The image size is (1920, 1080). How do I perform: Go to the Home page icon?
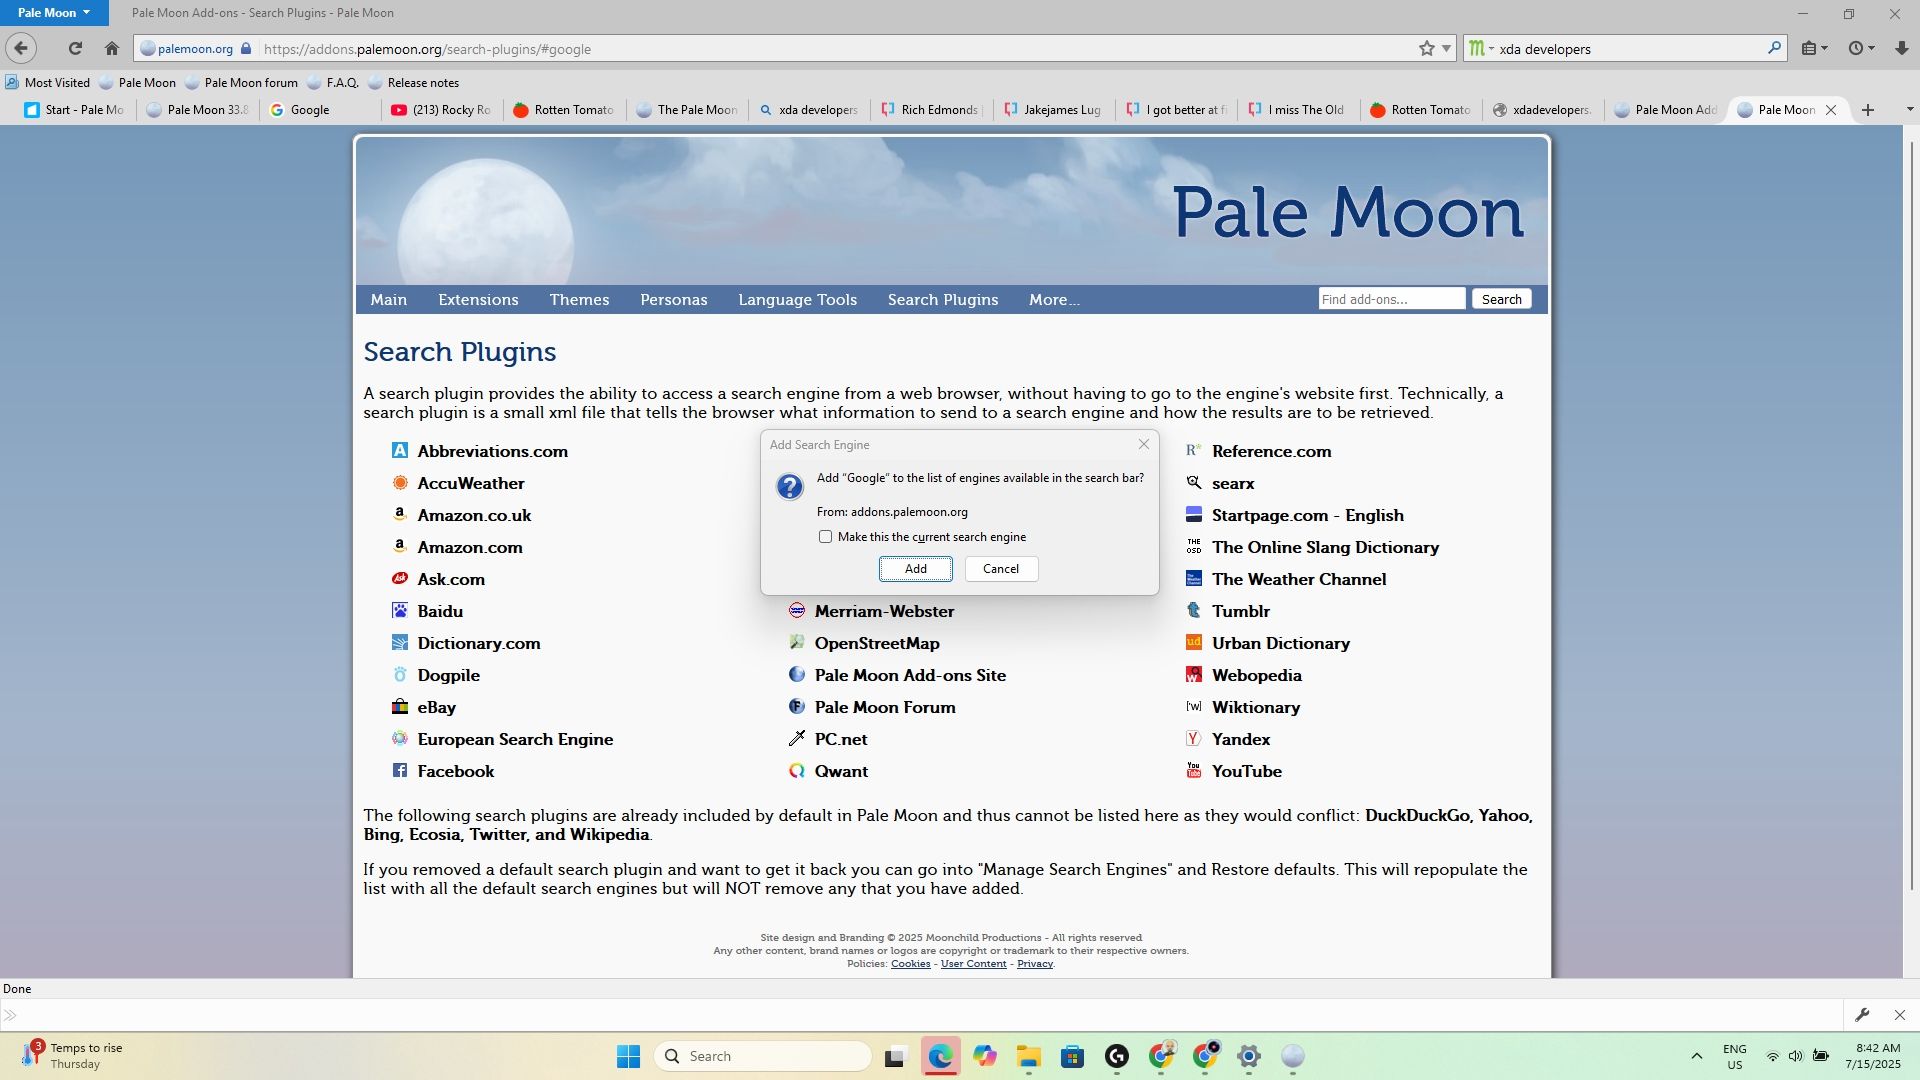pos(112,48)
